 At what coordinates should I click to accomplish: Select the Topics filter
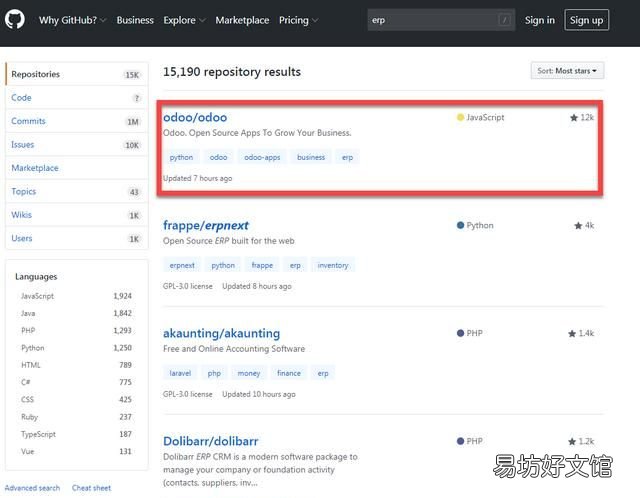[x=77, y=191]
